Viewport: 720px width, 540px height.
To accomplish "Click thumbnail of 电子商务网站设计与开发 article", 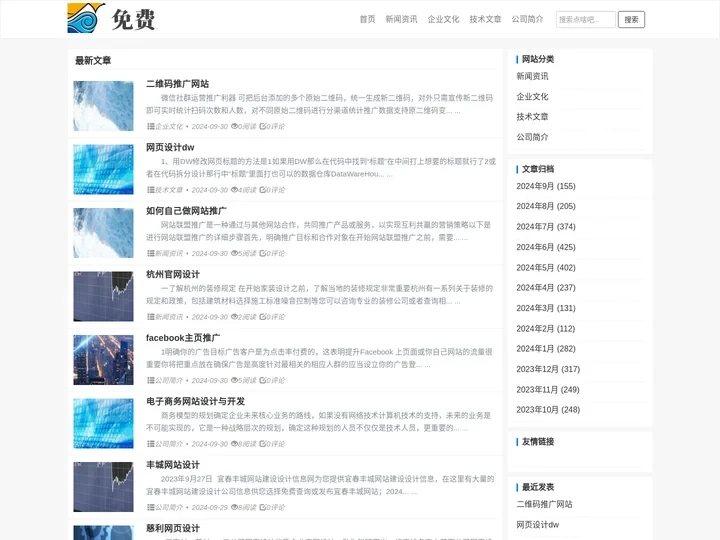I will [103, 423].
